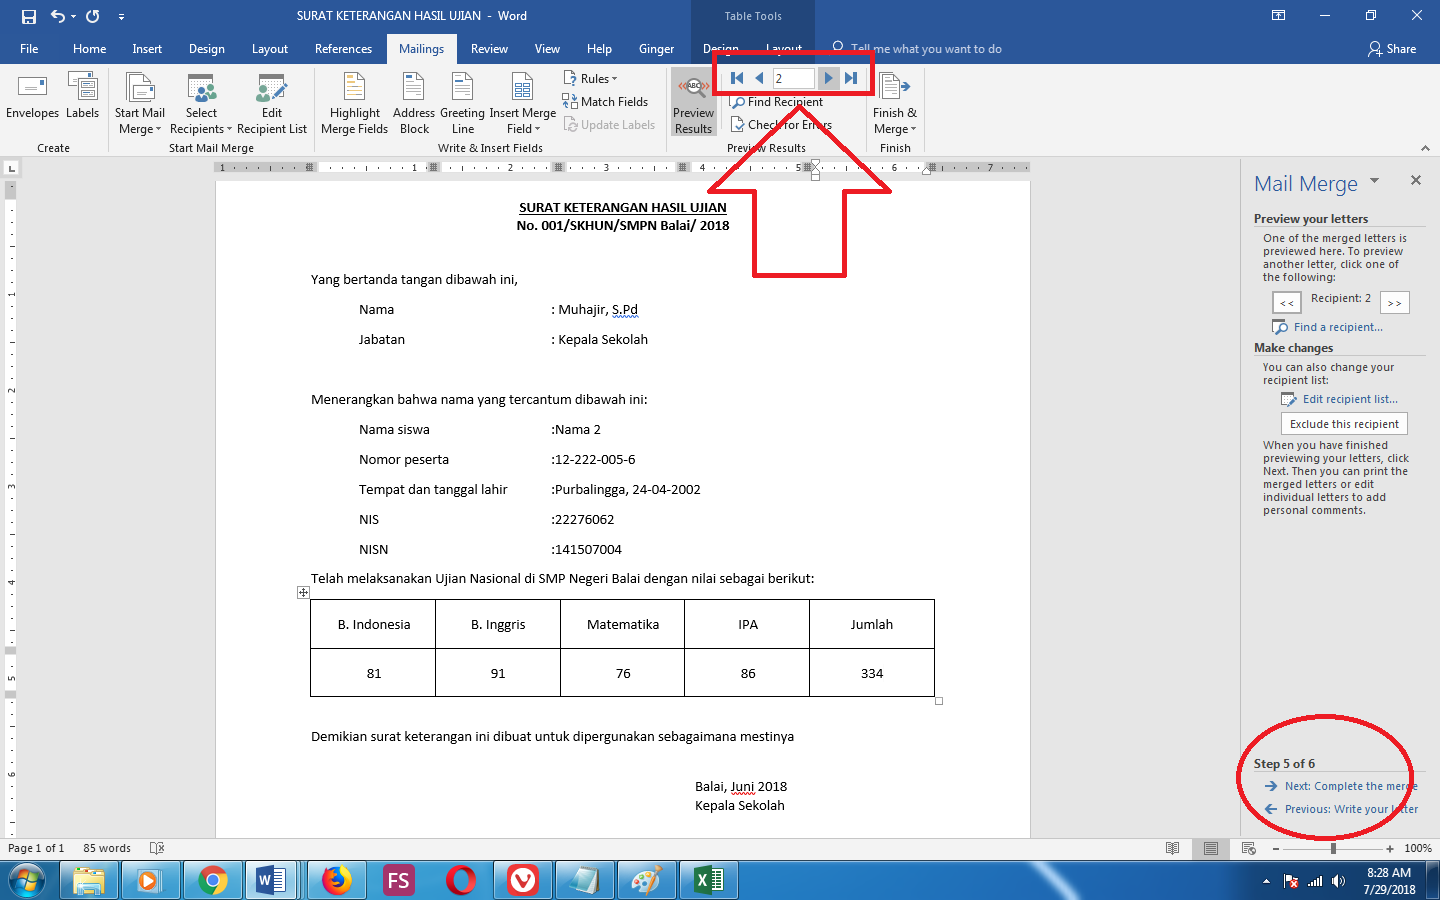Click the zoom in plus button
This screenshot has height=900, width=1440.
[x=1390, y=848]
